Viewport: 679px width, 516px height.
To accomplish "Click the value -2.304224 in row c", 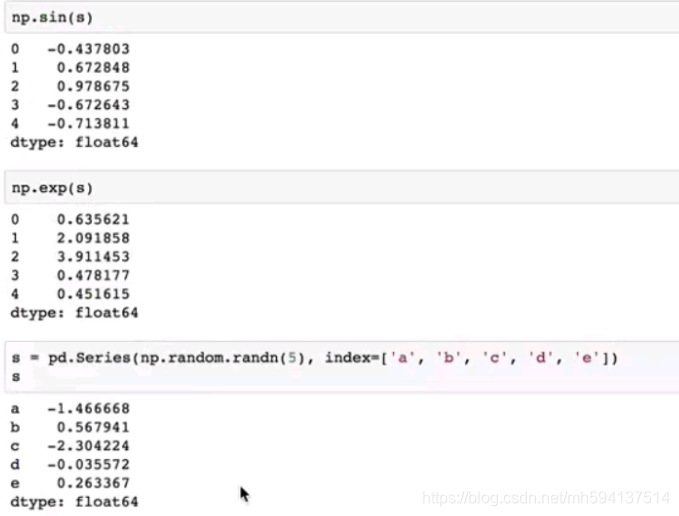I will coord(88,446).
